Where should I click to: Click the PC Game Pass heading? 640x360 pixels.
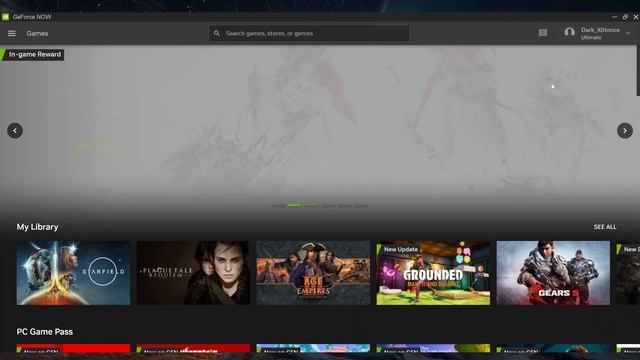(x=45, y=332)
